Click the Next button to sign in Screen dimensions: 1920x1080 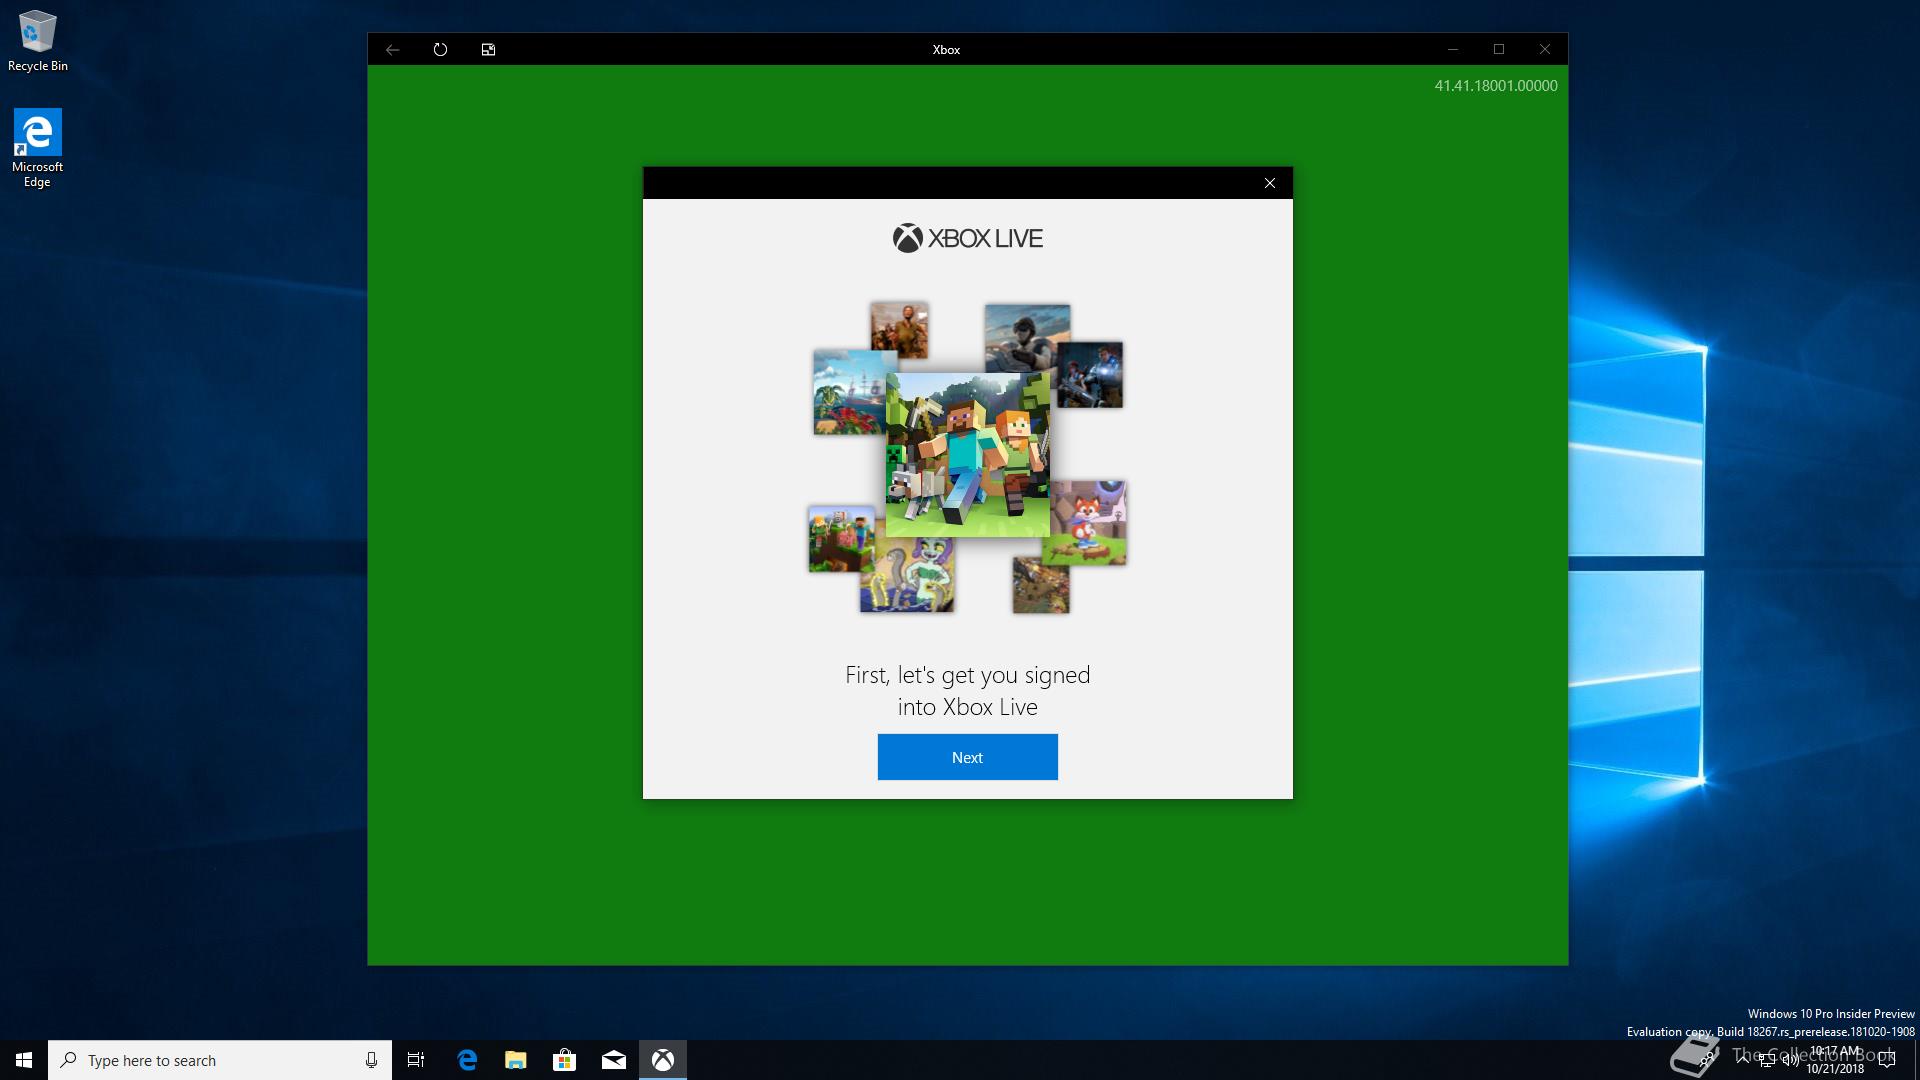967,757
